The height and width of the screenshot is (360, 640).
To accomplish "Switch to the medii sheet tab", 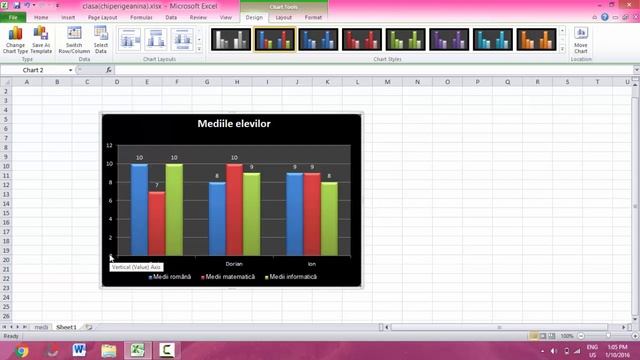I will pos(41,327).
